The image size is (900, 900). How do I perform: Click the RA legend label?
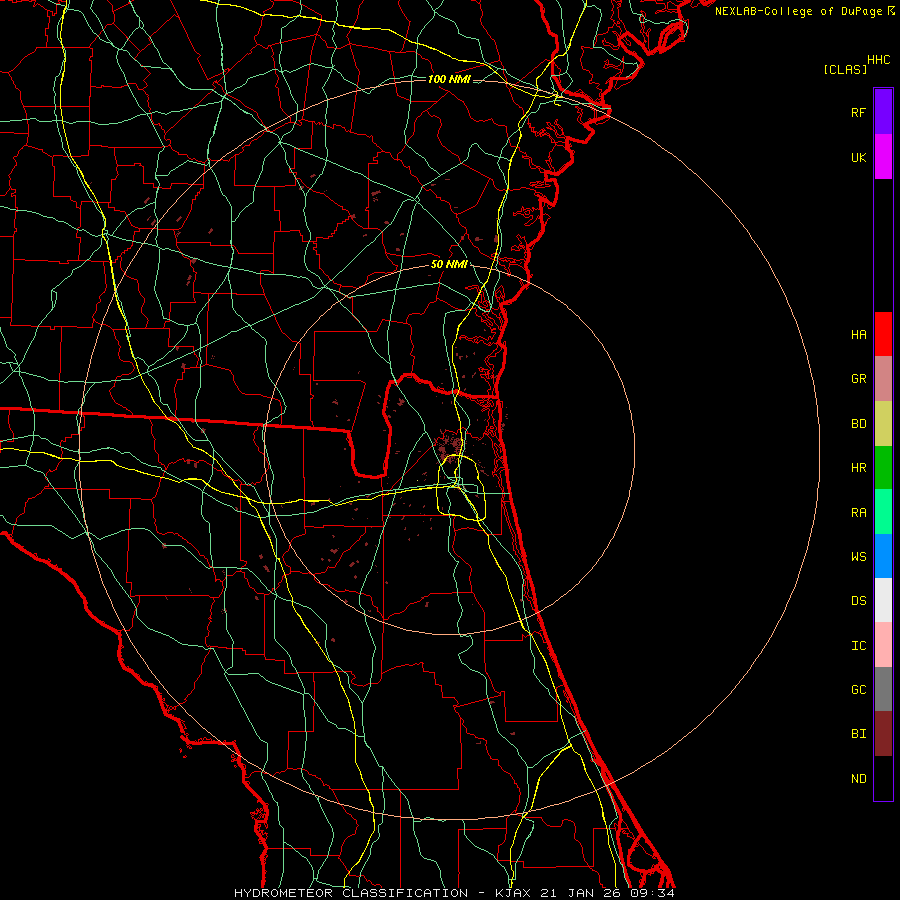858,513
